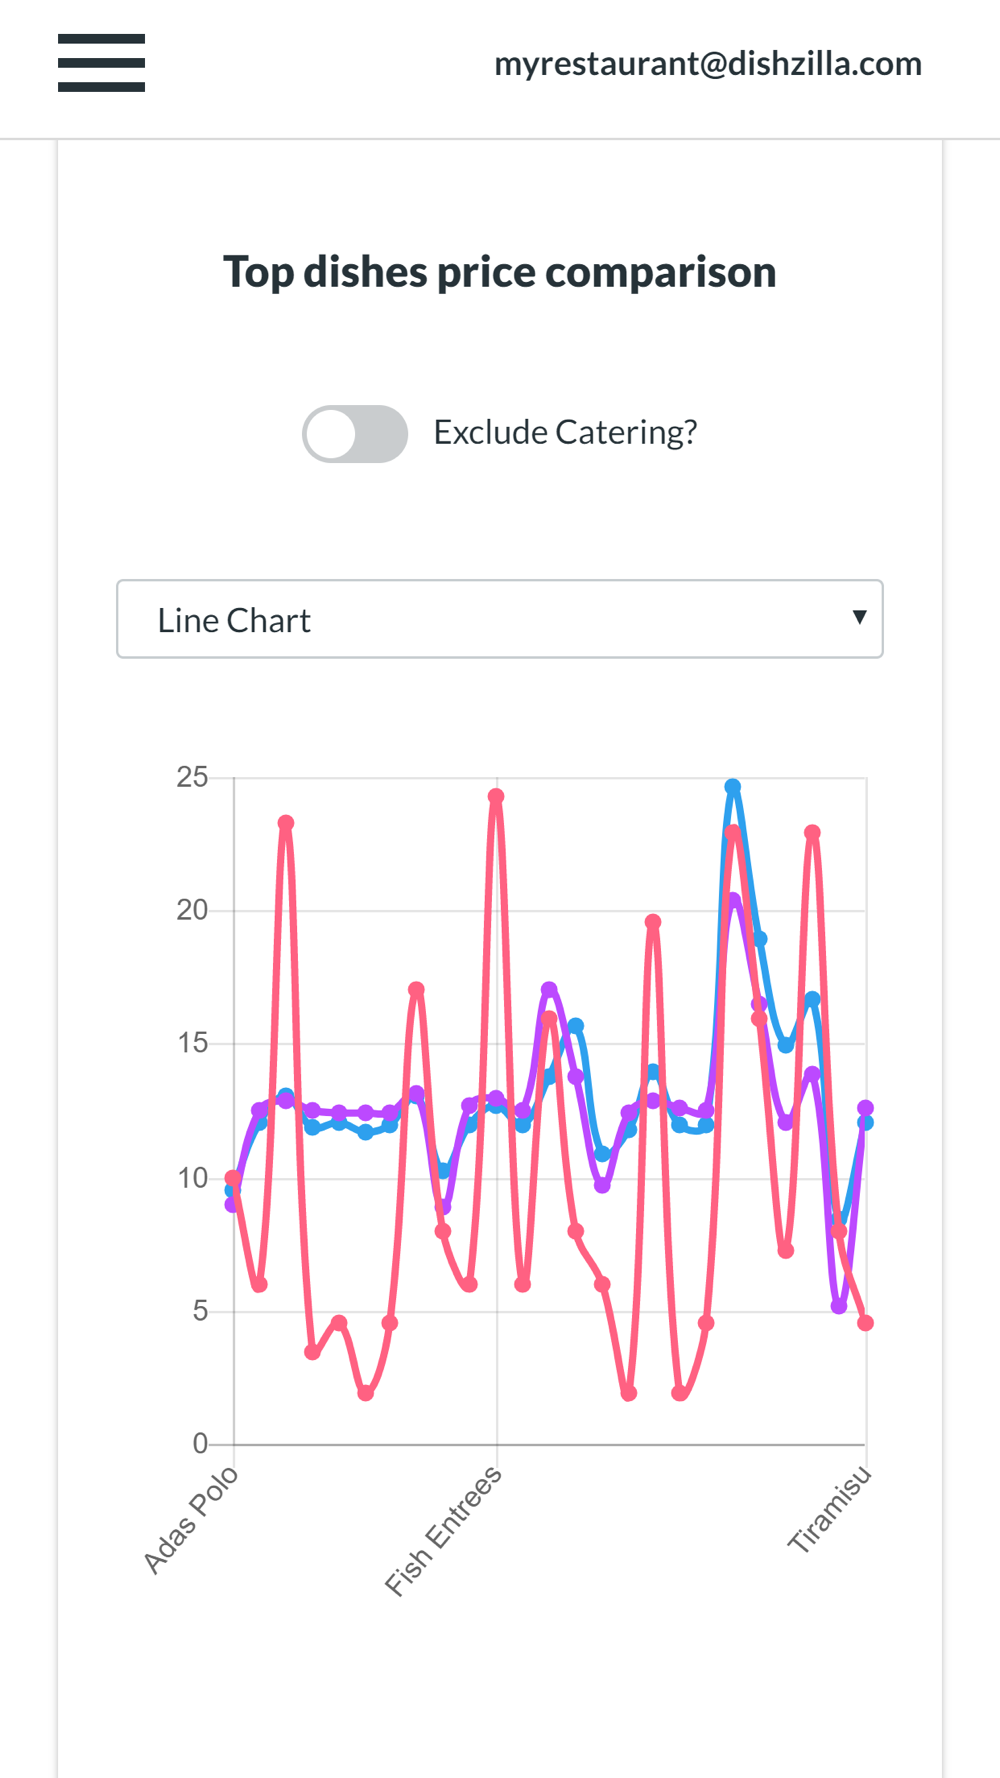Click the Adas Polo axis label

(x=190, y=1520)
